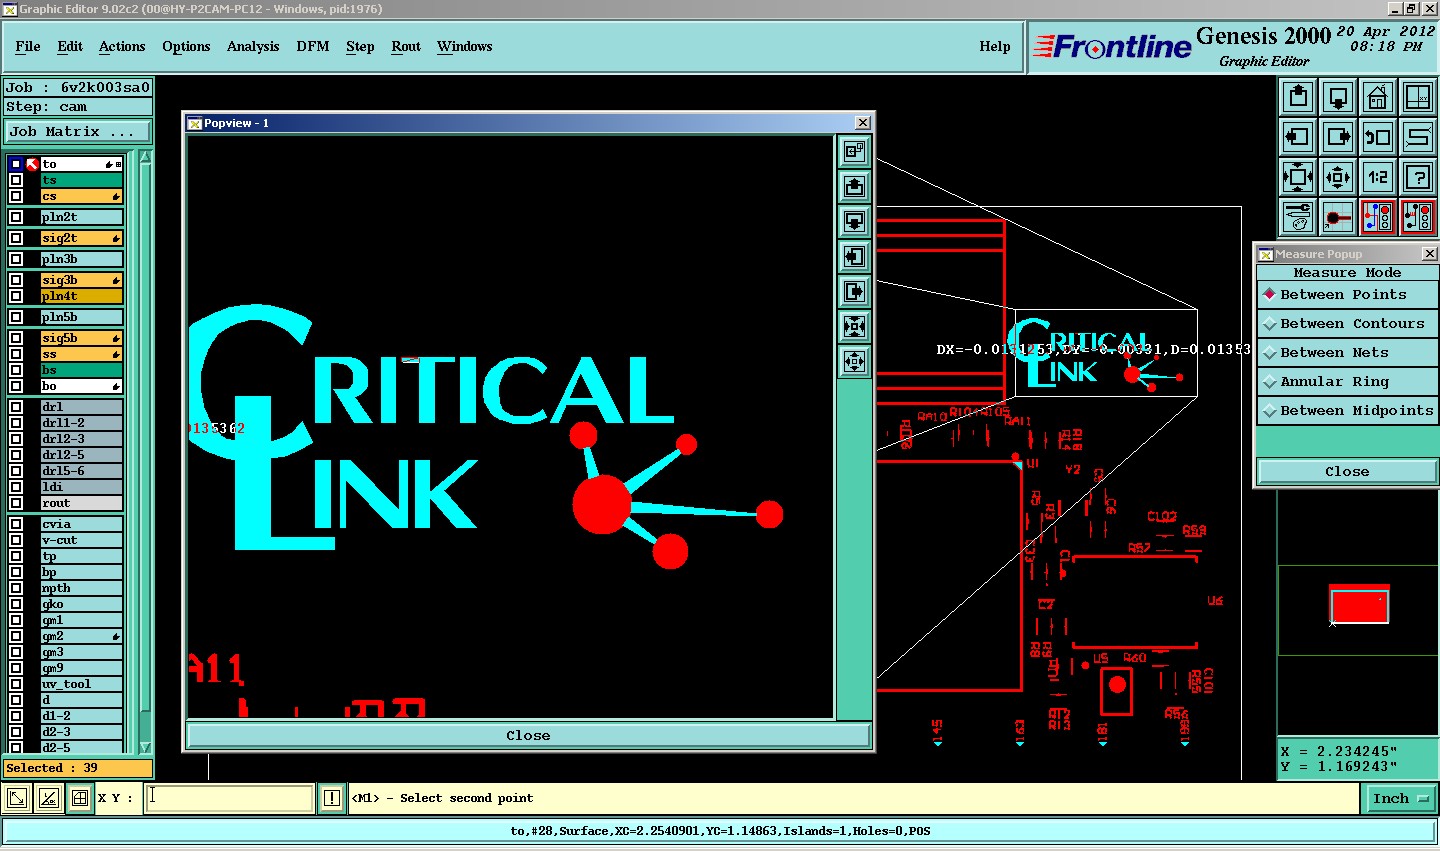This screenshot has width=1440, height=851.
Task: Pan view right in main toolbar
Action: coord(1338,137)
